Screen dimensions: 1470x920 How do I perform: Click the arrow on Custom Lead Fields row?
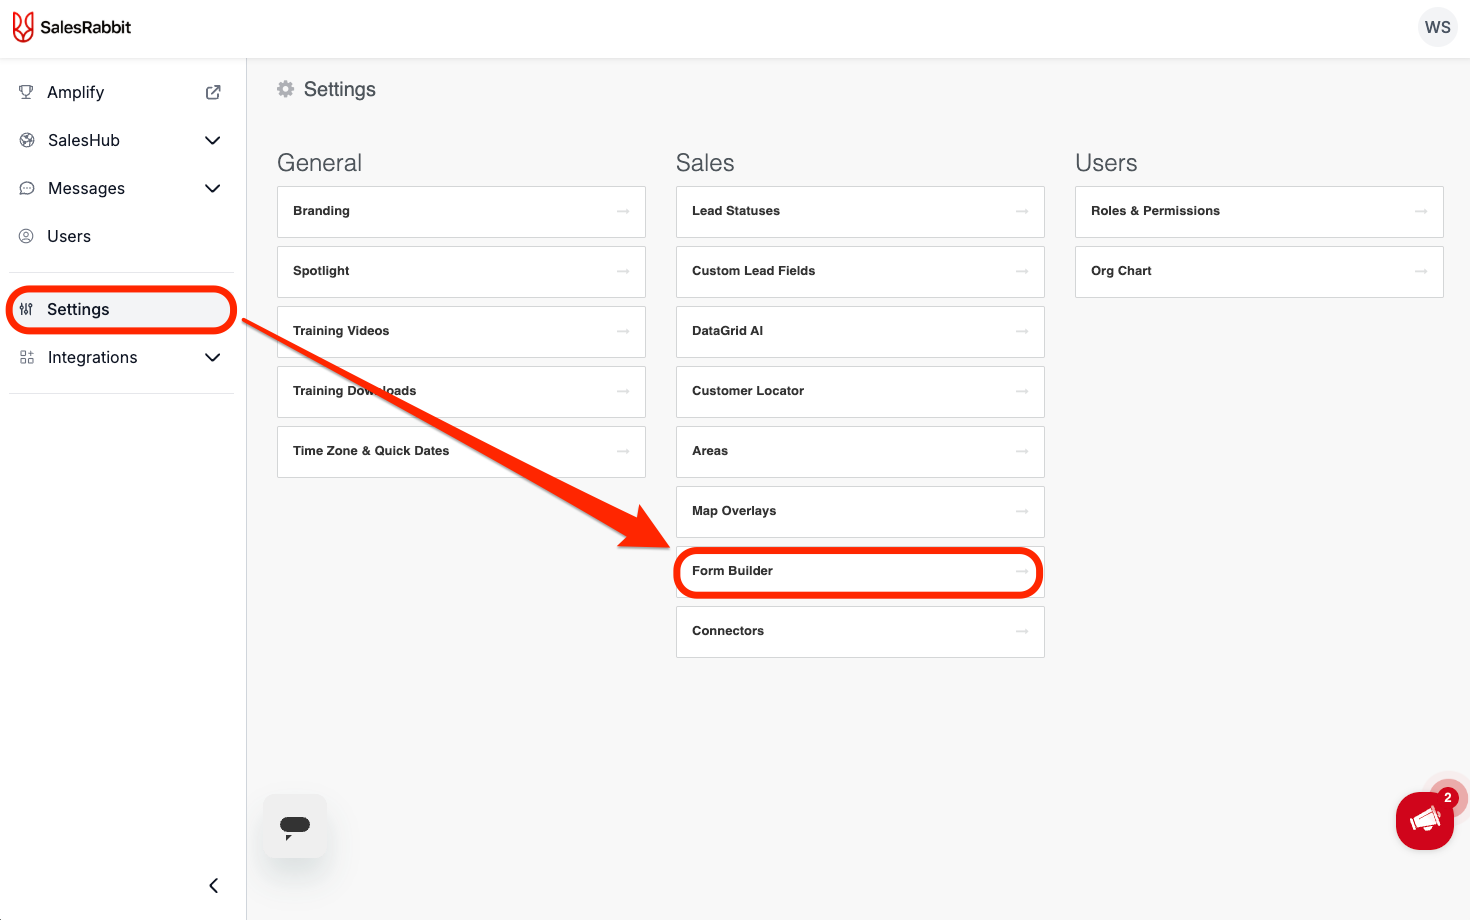click(x=1022, y=271)
